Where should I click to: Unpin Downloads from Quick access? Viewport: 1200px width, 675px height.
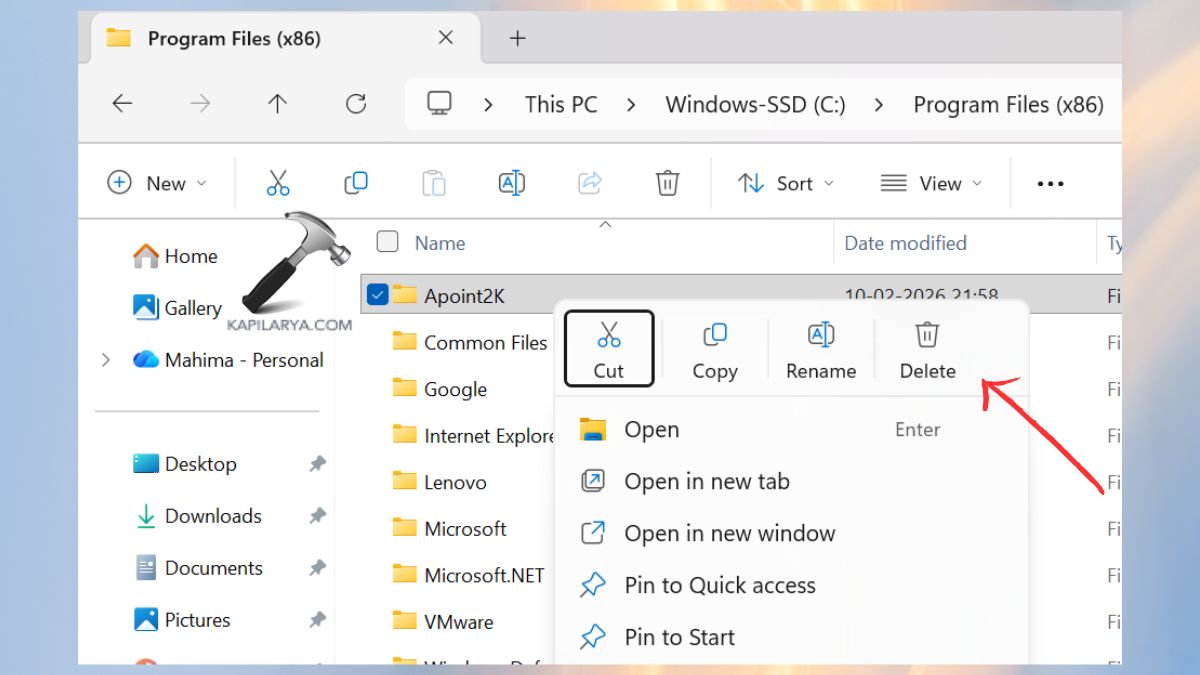click(317, 516)
